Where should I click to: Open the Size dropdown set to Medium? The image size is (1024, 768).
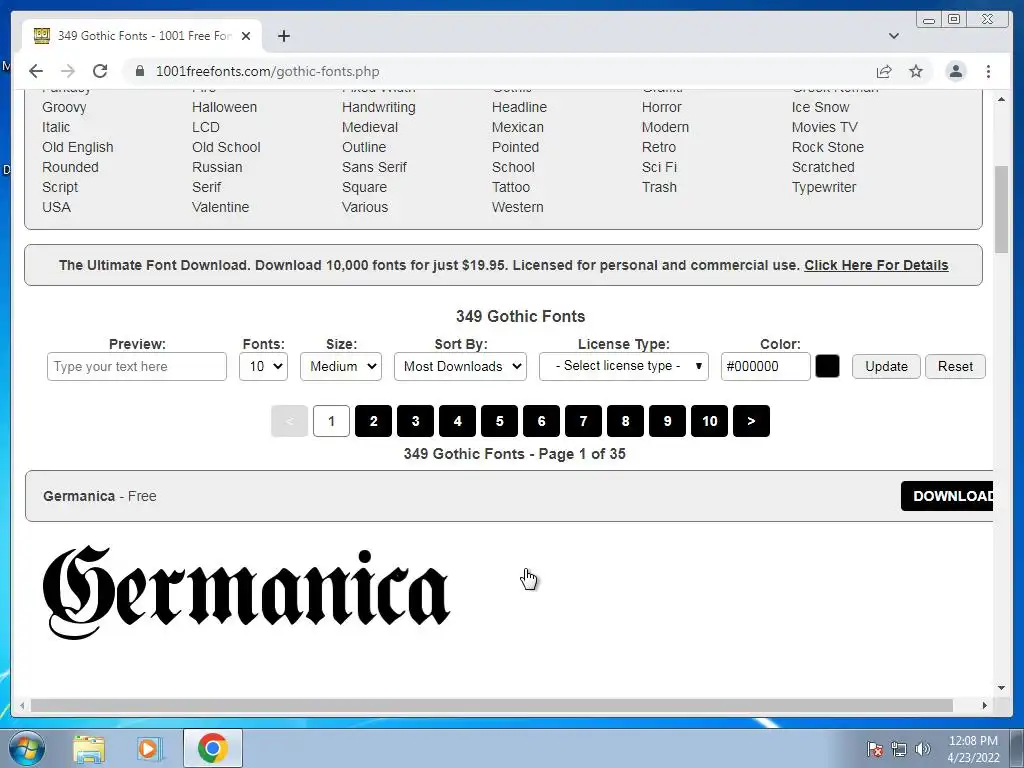(341, 366)
